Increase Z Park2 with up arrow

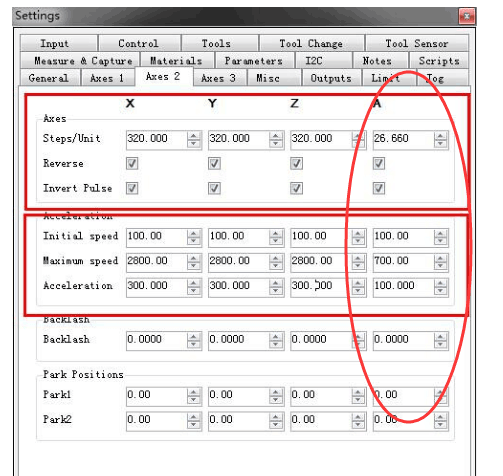pos(358,417)
